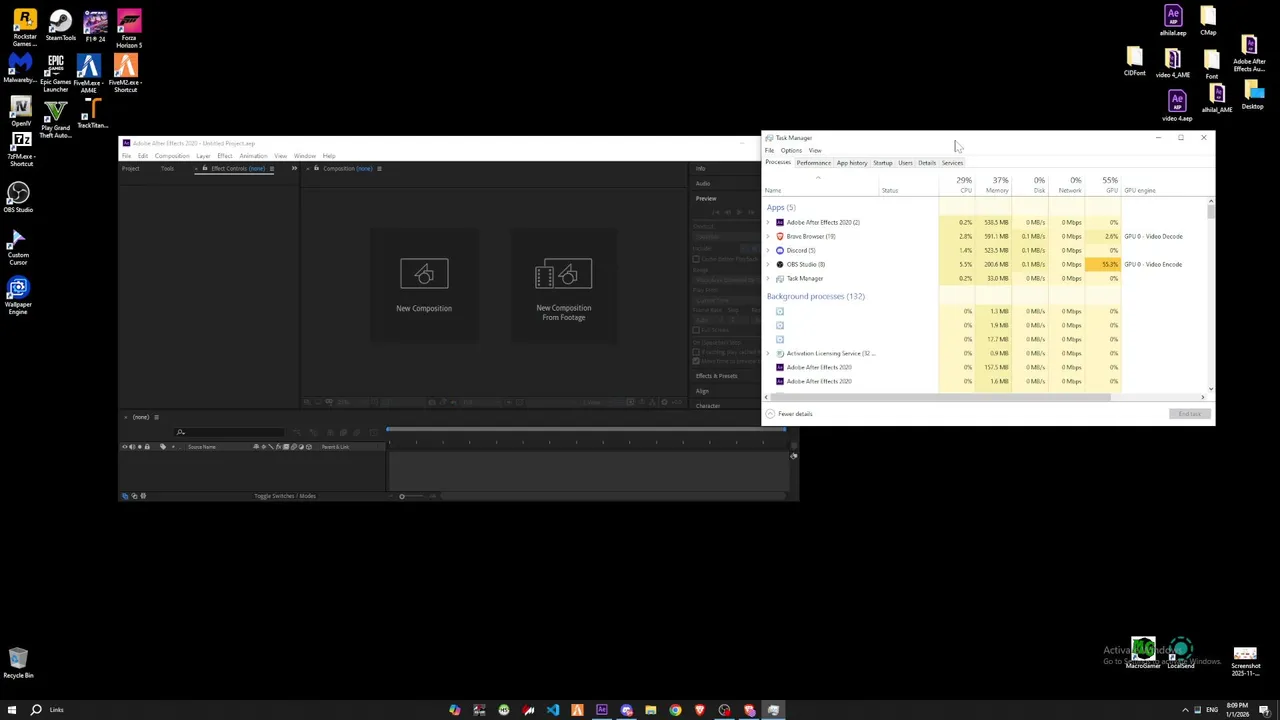The width and height of the screenshot is (1280, 720).
Task: Expand Adobe After Effects 2020 (2) process group
Action: pos(769,222)
